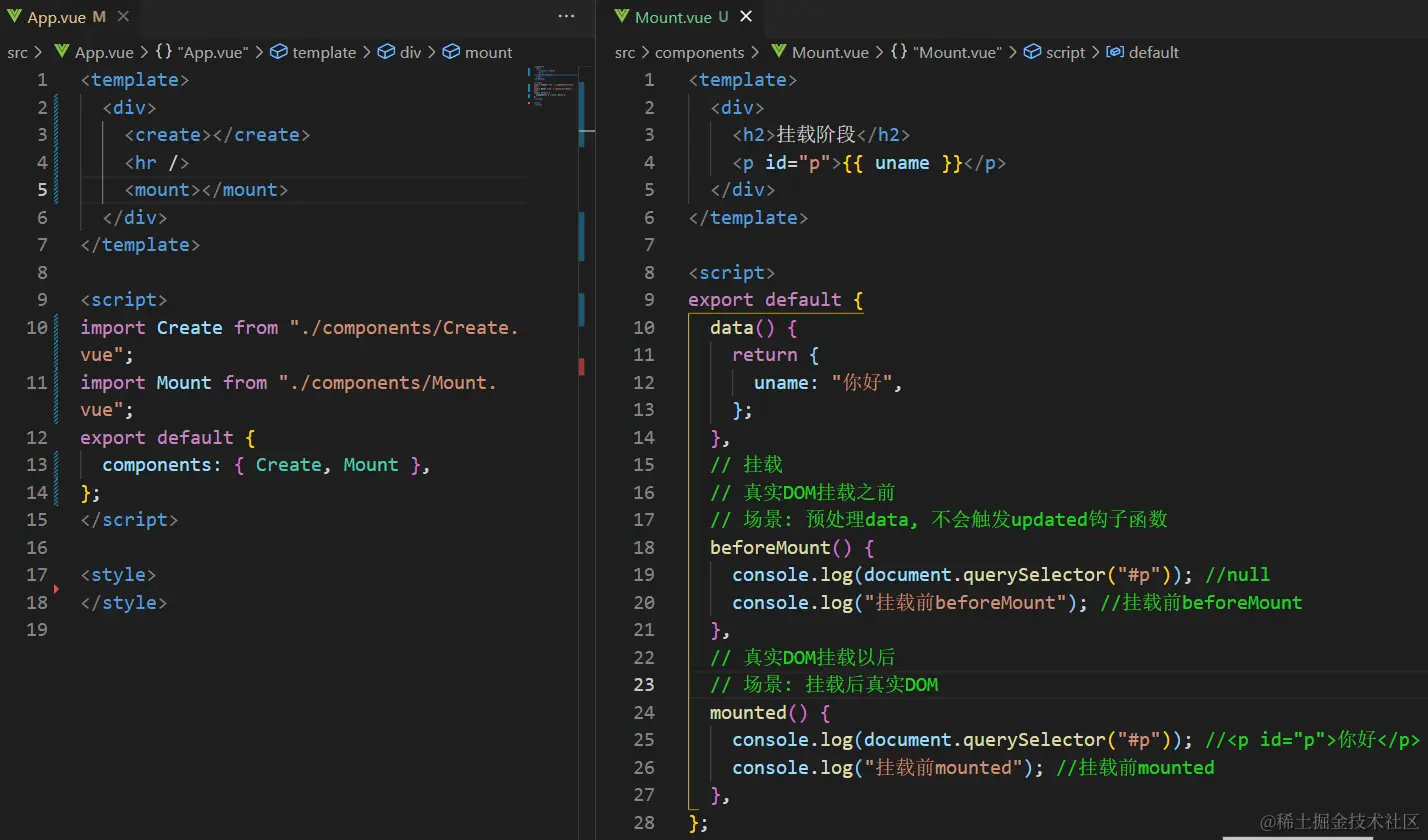
Task: Click the <style> opening tag in App.vue
Action: pyautogui.click(x=118, y=575)
